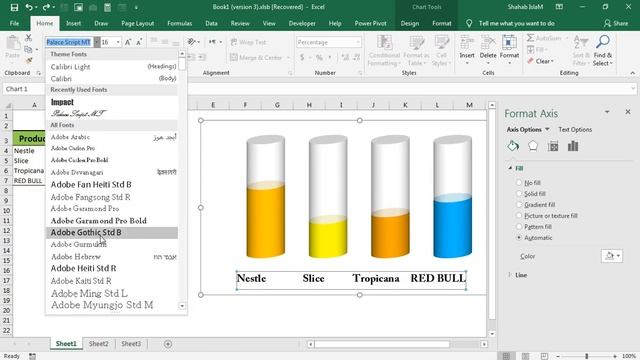
Task: Click the accounting dollar format icon
Action: coord(302,58)
